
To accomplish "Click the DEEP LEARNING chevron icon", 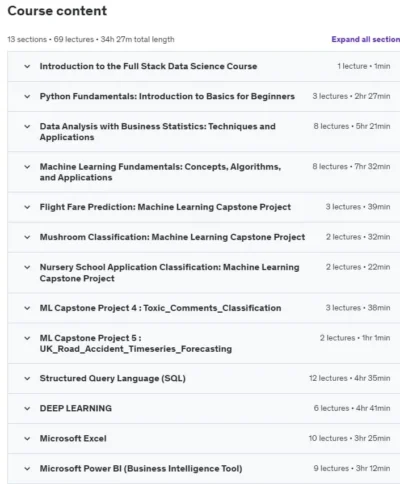I will pyautogui.click(x=27, y=408).
